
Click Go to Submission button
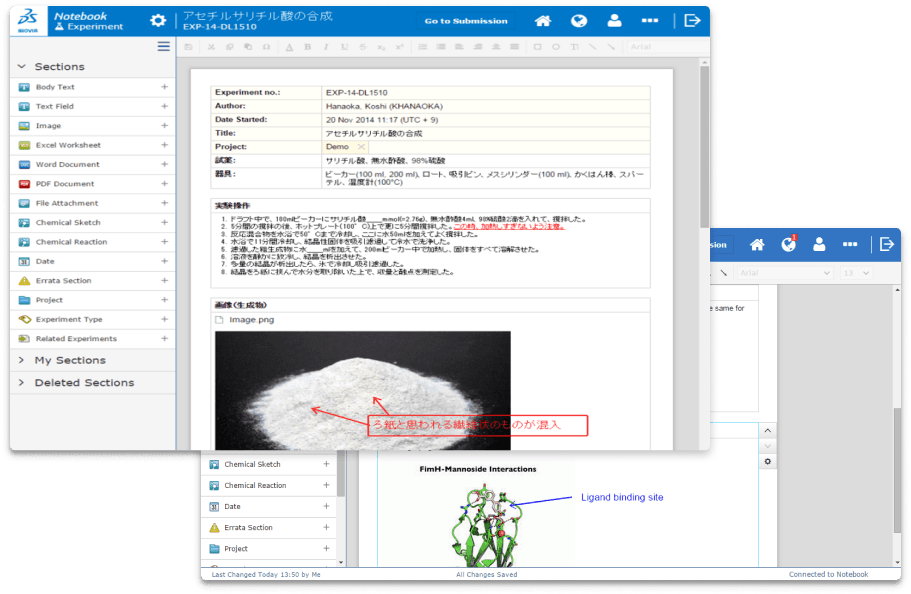[x=466, y=21]
